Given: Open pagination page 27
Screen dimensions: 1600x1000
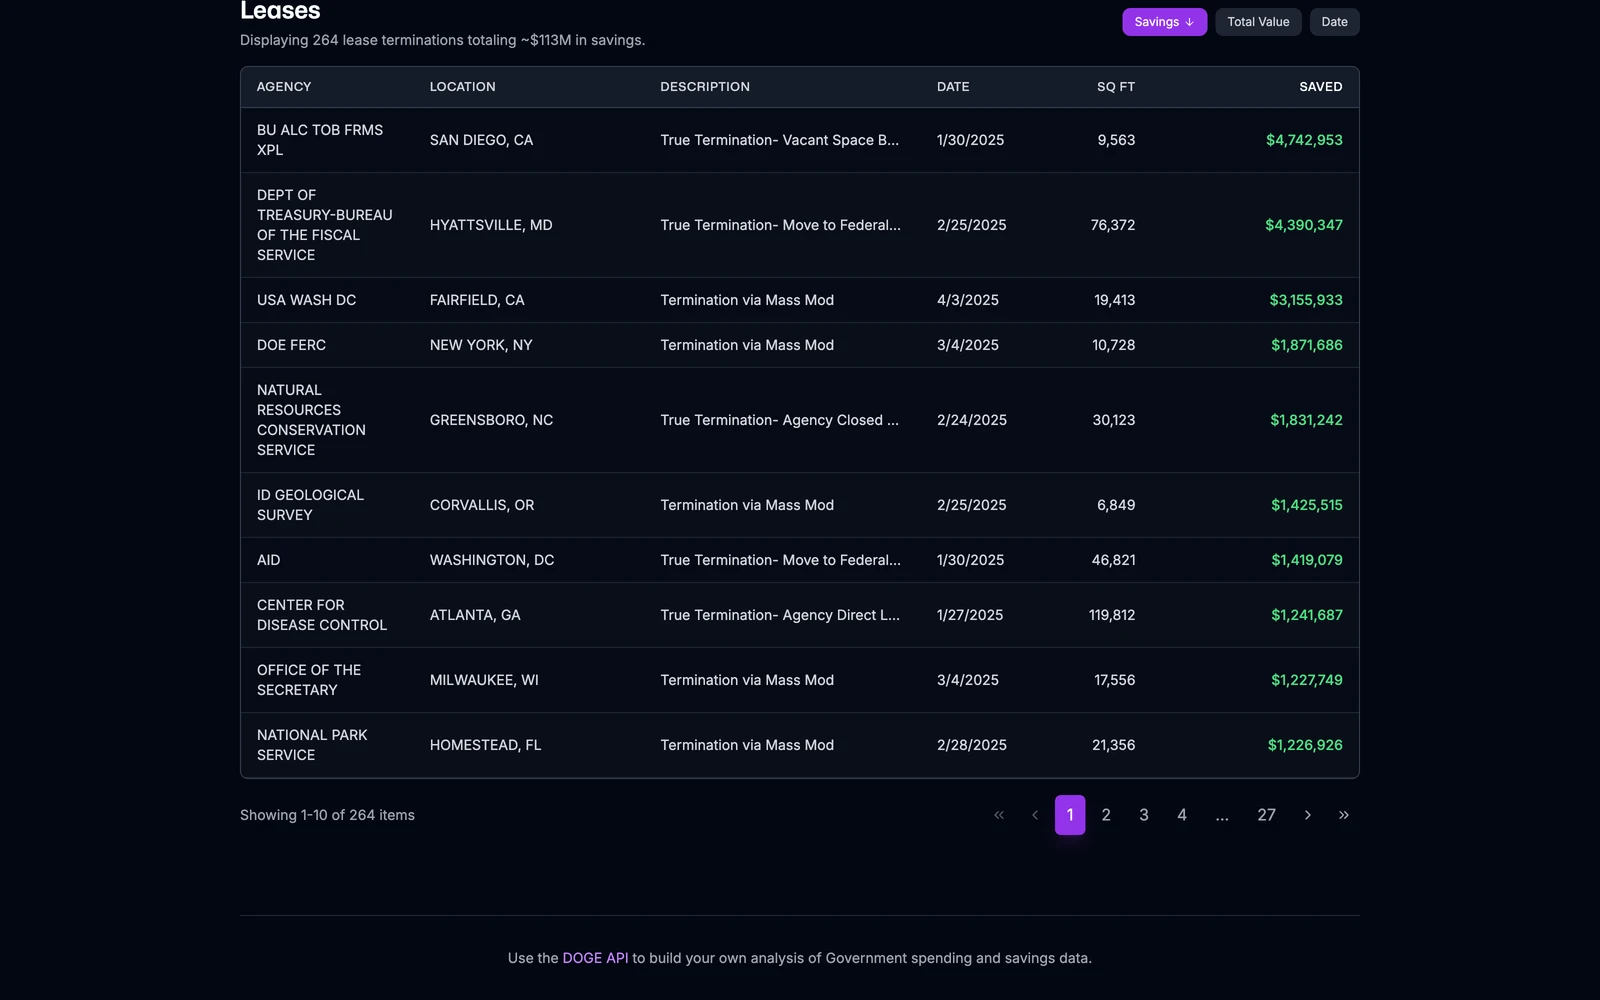Looking at the screenshot, I should click(x=1266, y=815).
